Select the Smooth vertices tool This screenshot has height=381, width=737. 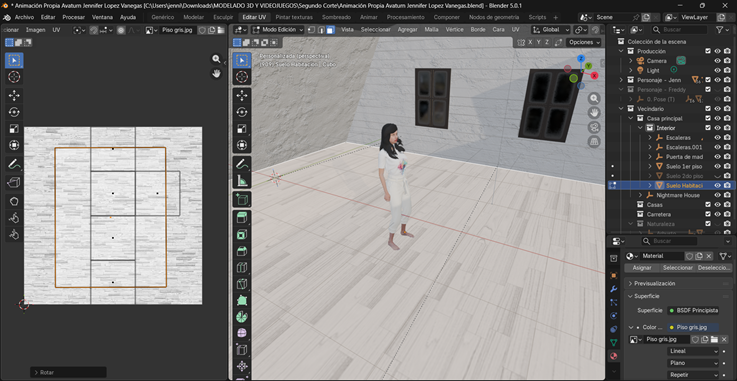[x=242, y=333]
